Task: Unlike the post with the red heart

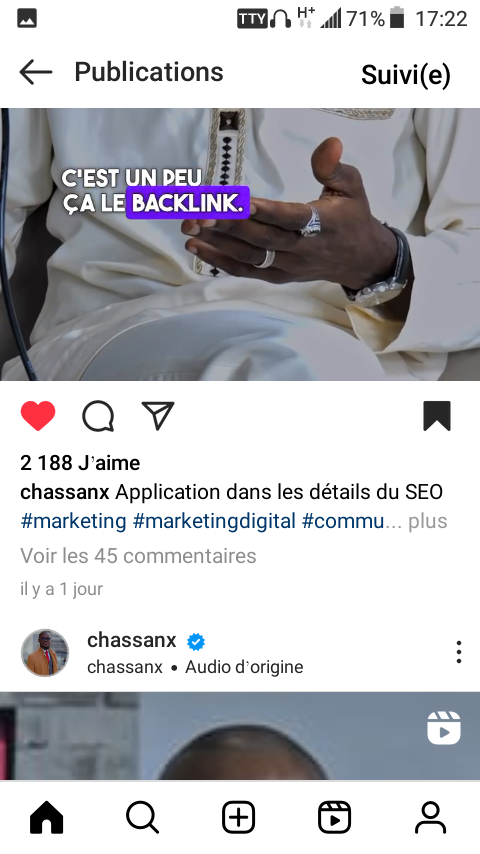Action: (38, 416)
